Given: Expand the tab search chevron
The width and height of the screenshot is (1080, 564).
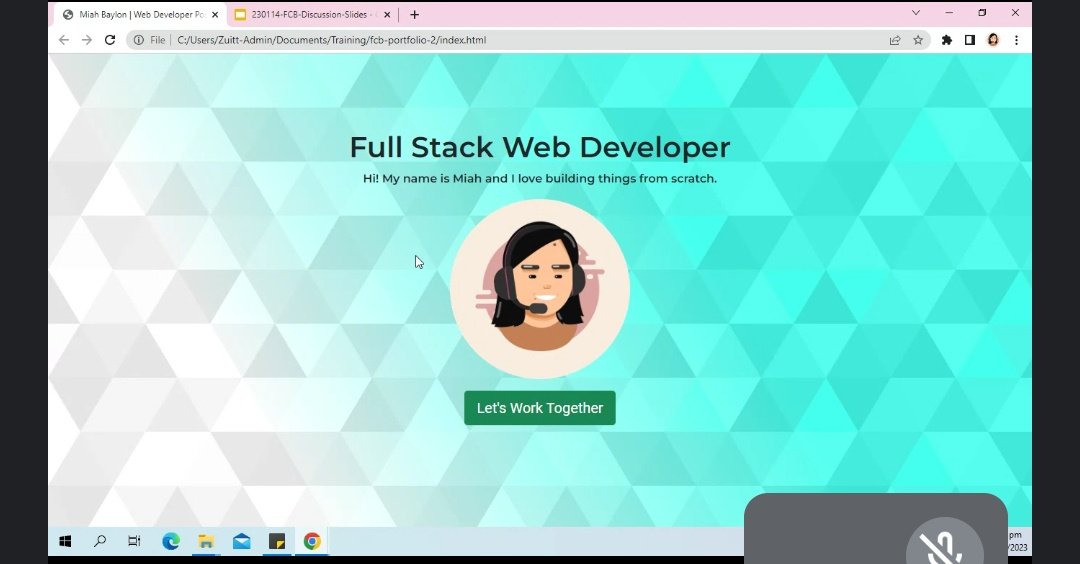Looking at the screenshot, I should pos(915,12).
